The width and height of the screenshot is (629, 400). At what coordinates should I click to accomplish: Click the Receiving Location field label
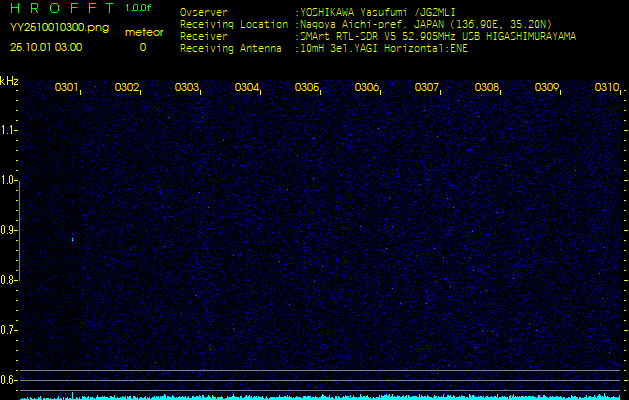(x=234, y=24)
